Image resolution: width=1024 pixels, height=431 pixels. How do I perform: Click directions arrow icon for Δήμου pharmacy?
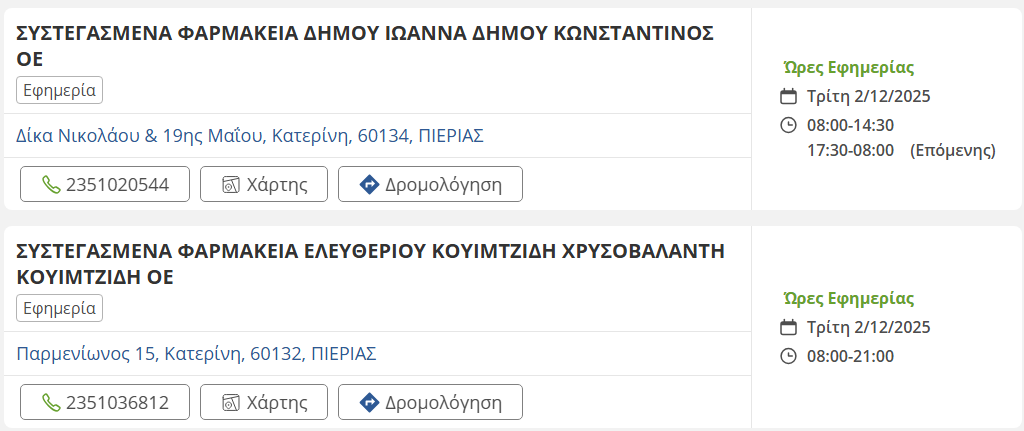(x=369, y=185)
